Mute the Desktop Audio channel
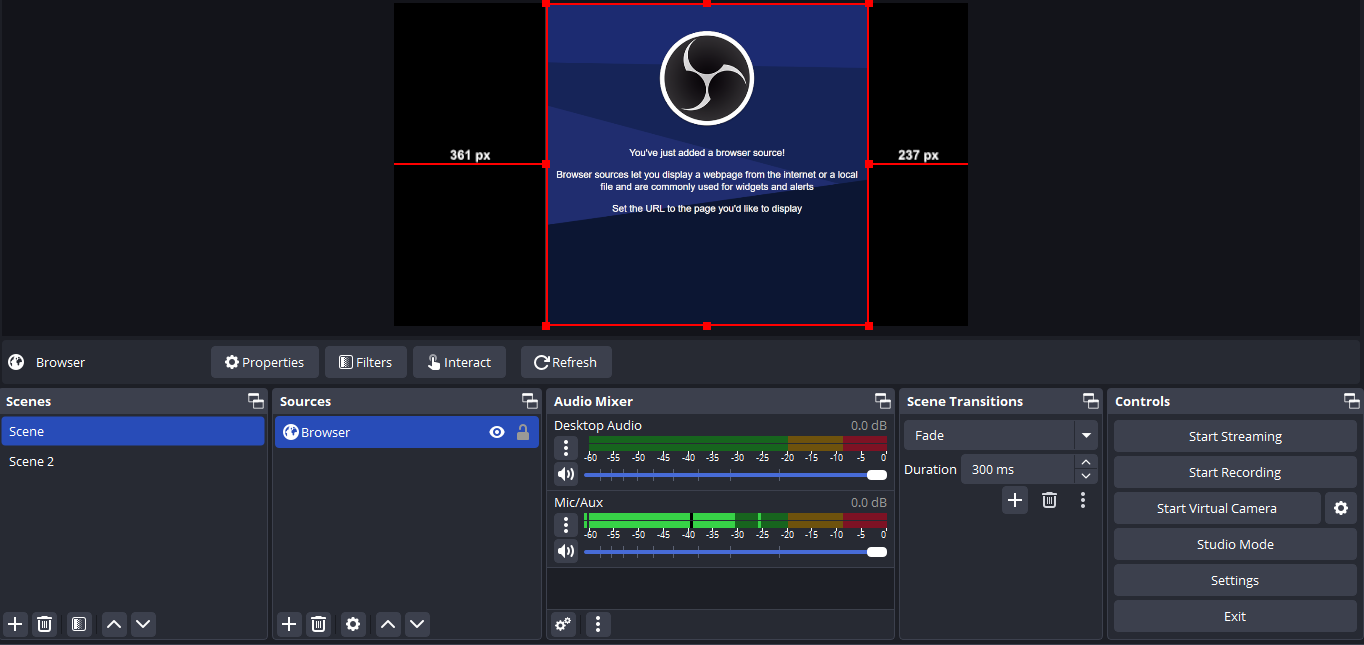Screen dimensions: 1364x645 point(566,474)
